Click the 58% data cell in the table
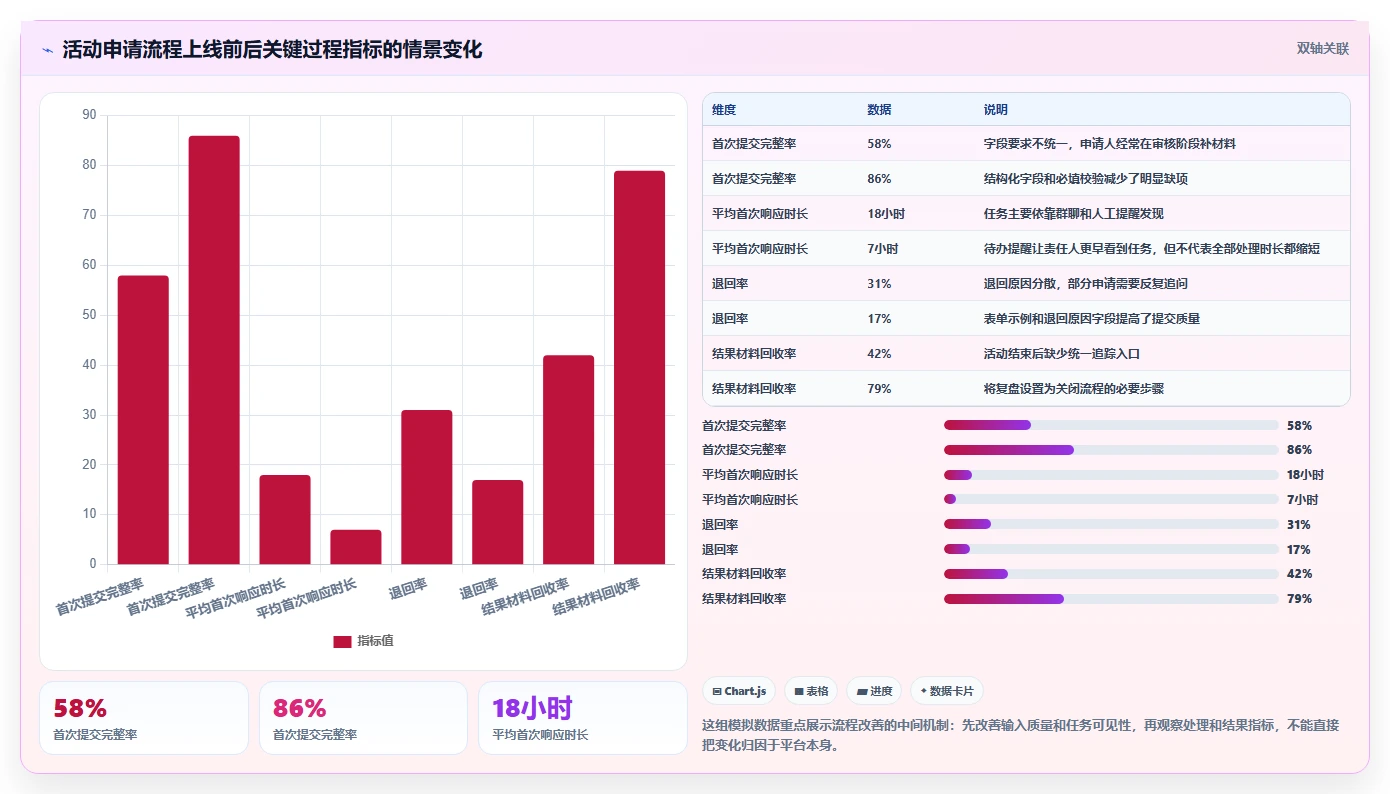1390x794 pixels. [879, 144]
